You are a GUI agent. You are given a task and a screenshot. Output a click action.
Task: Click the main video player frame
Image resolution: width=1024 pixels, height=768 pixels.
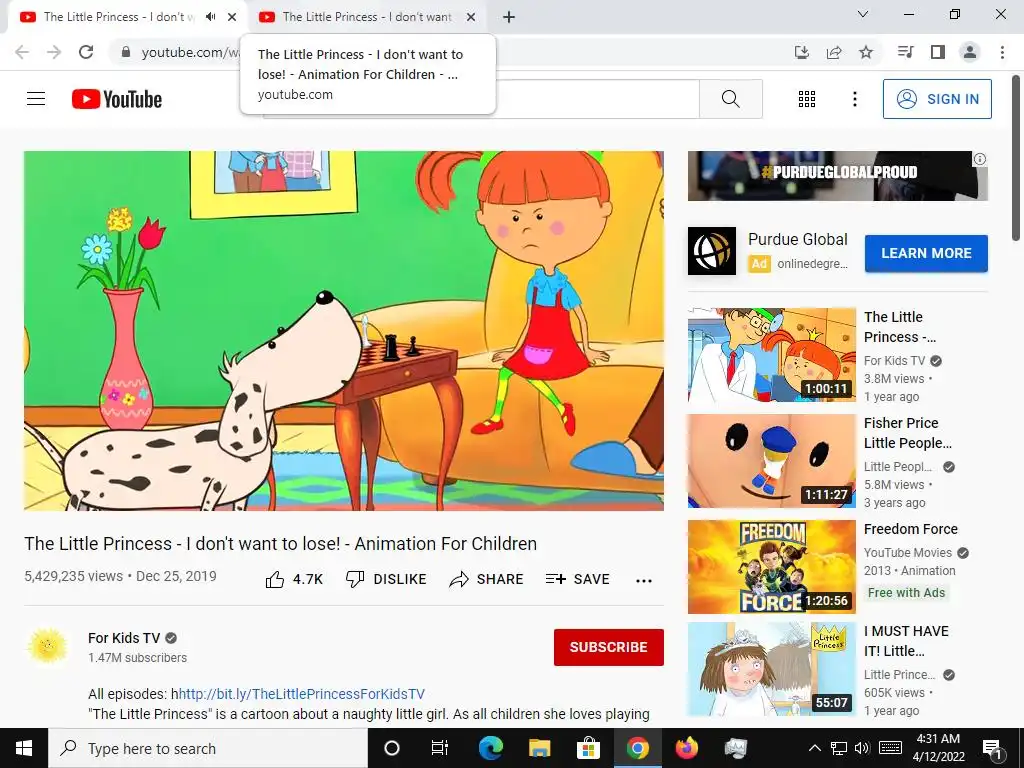click(x=344, y=330)
